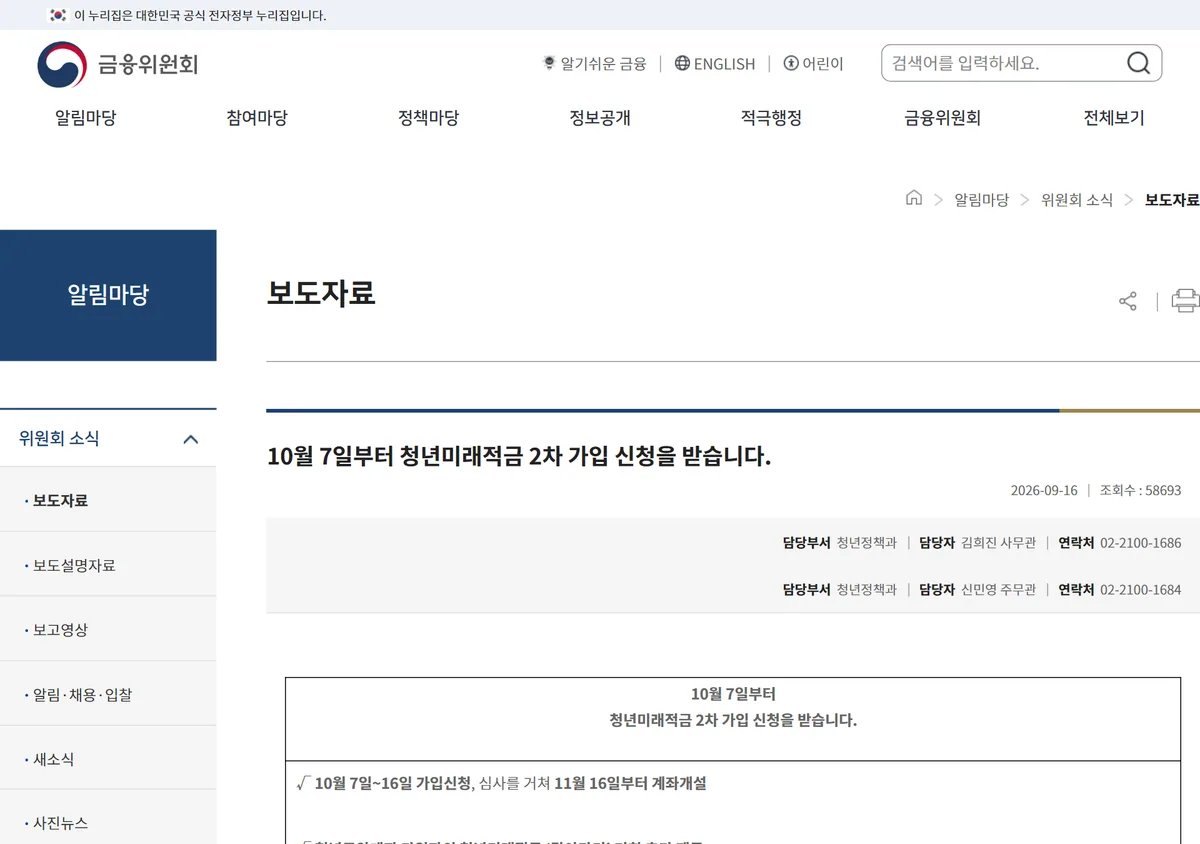Image resolution: width=1200 pixels, height=844 pixels.
Task: Click 알림마당 in the breadcrumb
Action: click(981, 199)
